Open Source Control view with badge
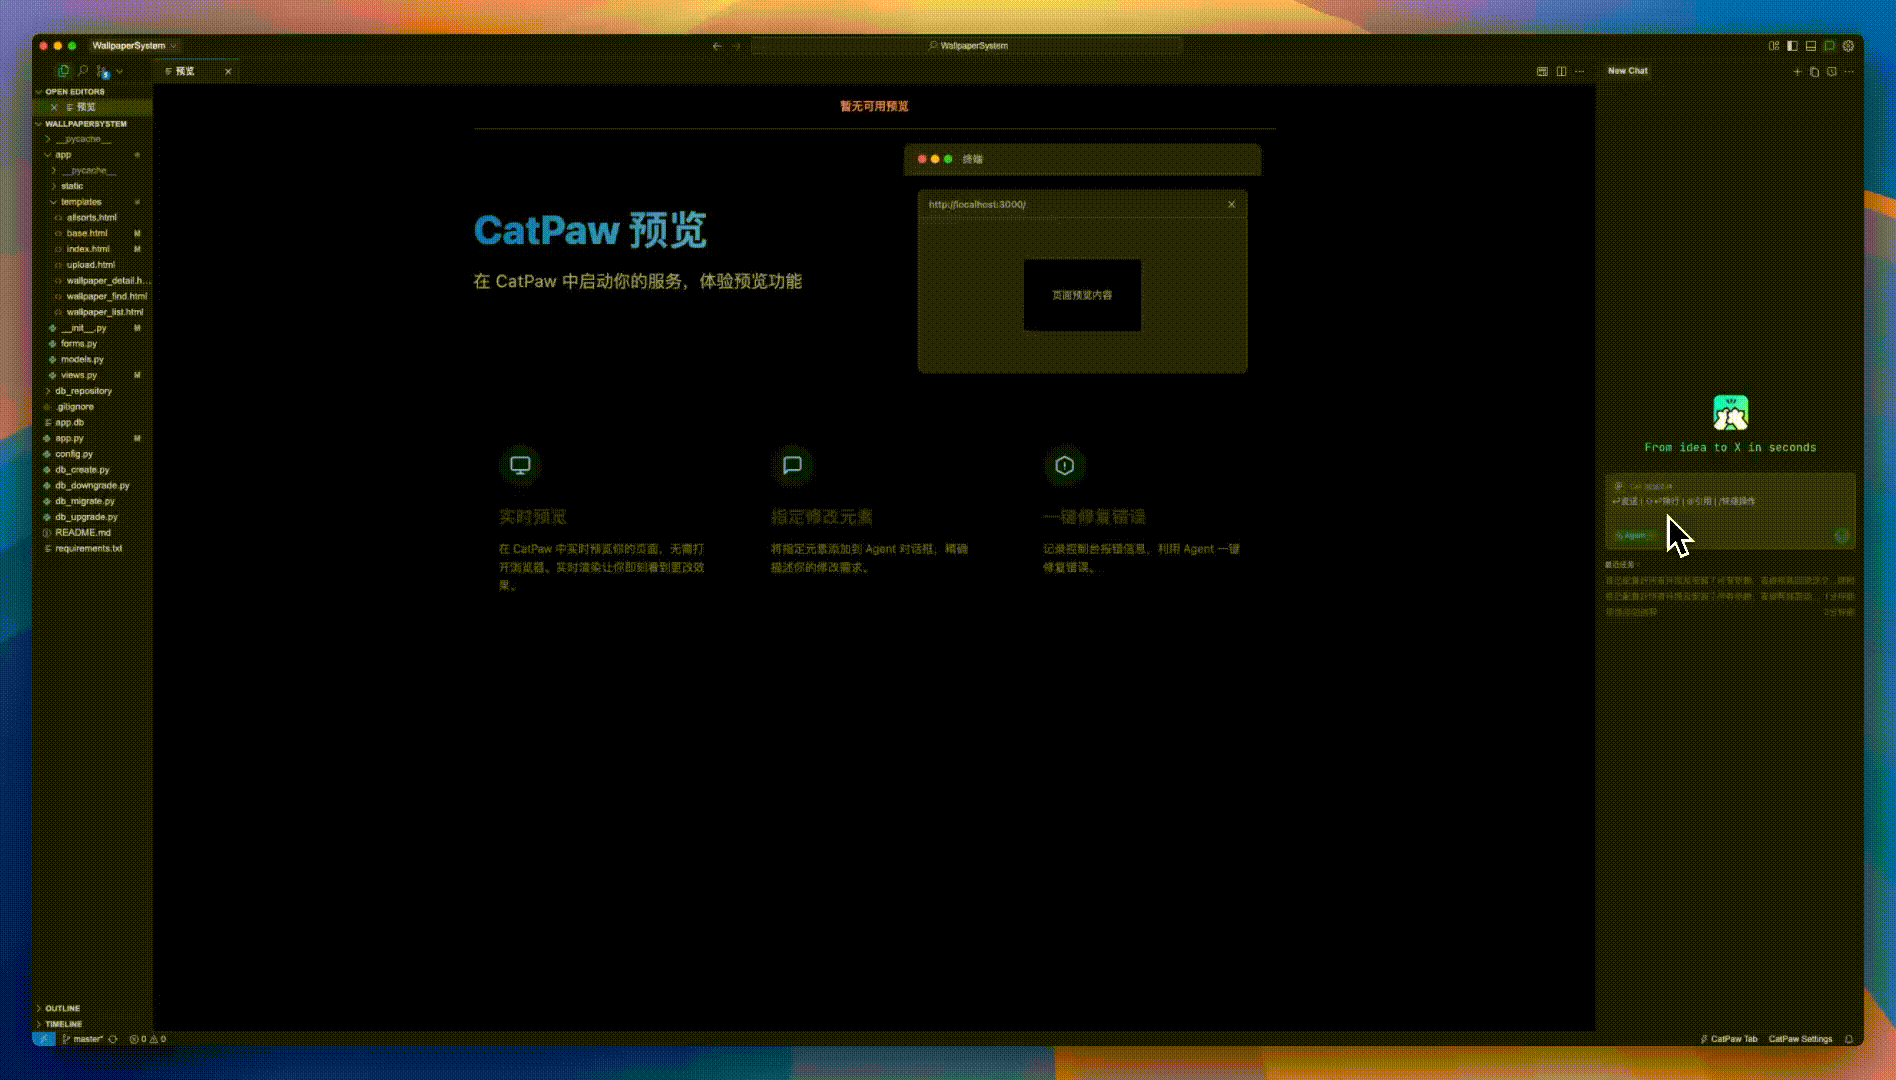This screenshot has height=1080, width=1896. [x=102, y=71]
